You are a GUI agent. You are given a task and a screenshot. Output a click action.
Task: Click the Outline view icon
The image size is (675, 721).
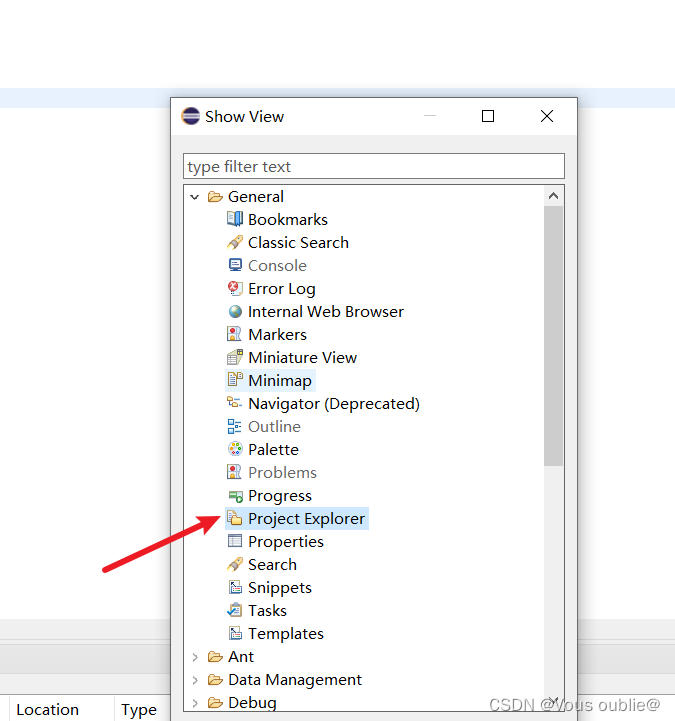235,426
